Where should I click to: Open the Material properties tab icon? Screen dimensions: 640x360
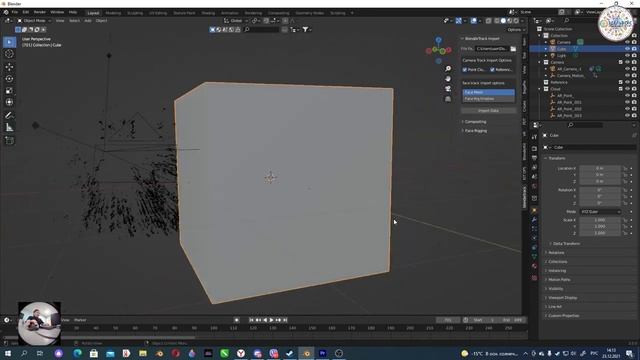coord(534,267)
